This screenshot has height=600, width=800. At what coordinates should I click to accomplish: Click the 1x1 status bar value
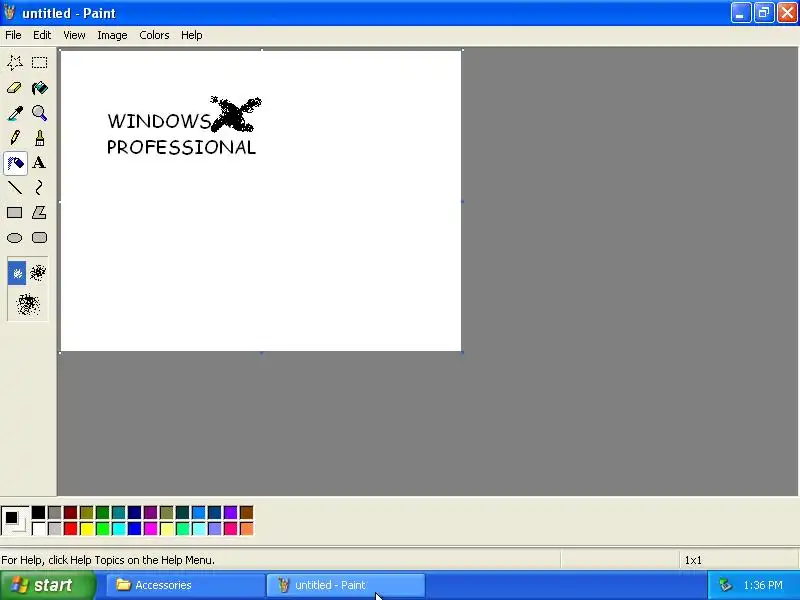coord(693,560)
